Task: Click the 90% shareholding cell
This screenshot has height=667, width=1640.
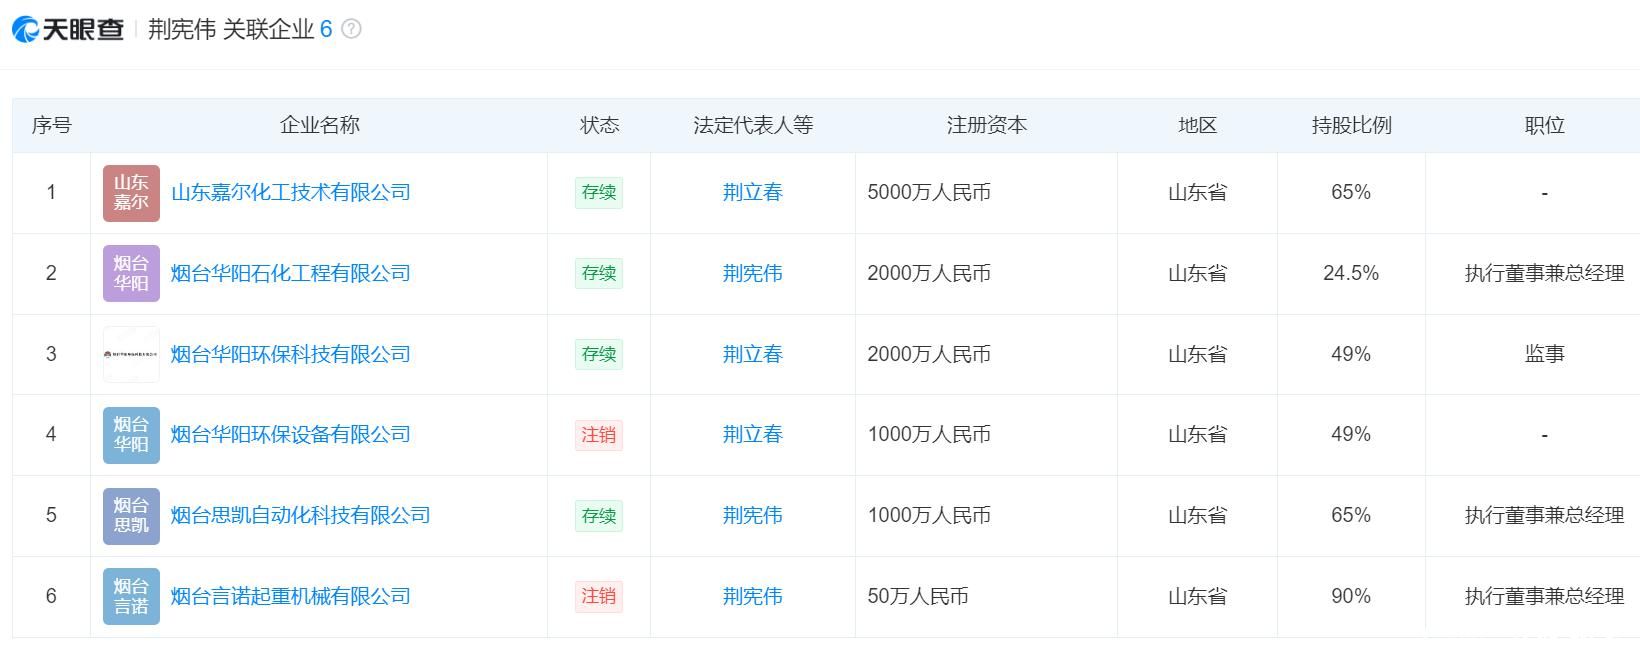Action: point(1351,596)
